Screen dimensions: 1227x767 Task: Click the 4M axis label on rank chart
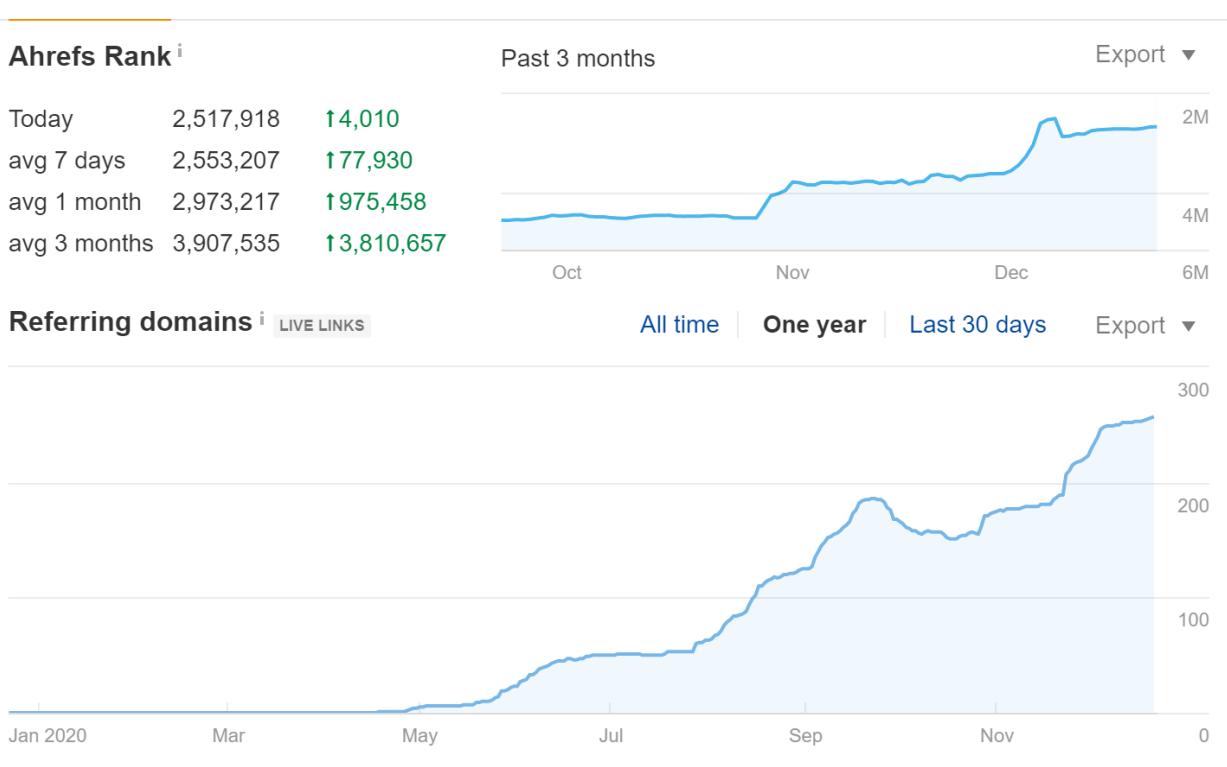[x=1195, y=215]
